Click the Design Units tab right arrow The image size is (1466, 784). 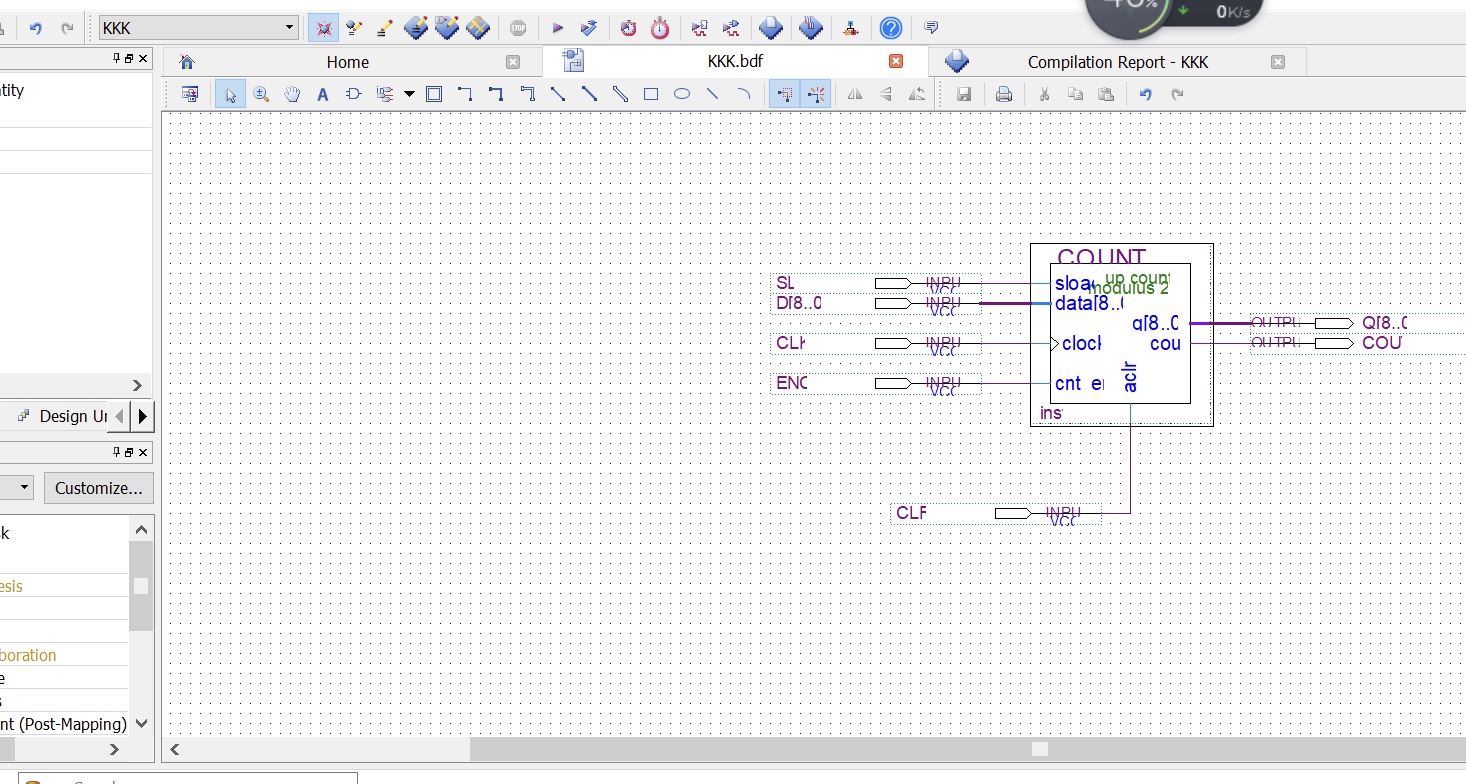pyautogui.click(x=142, y=416)
